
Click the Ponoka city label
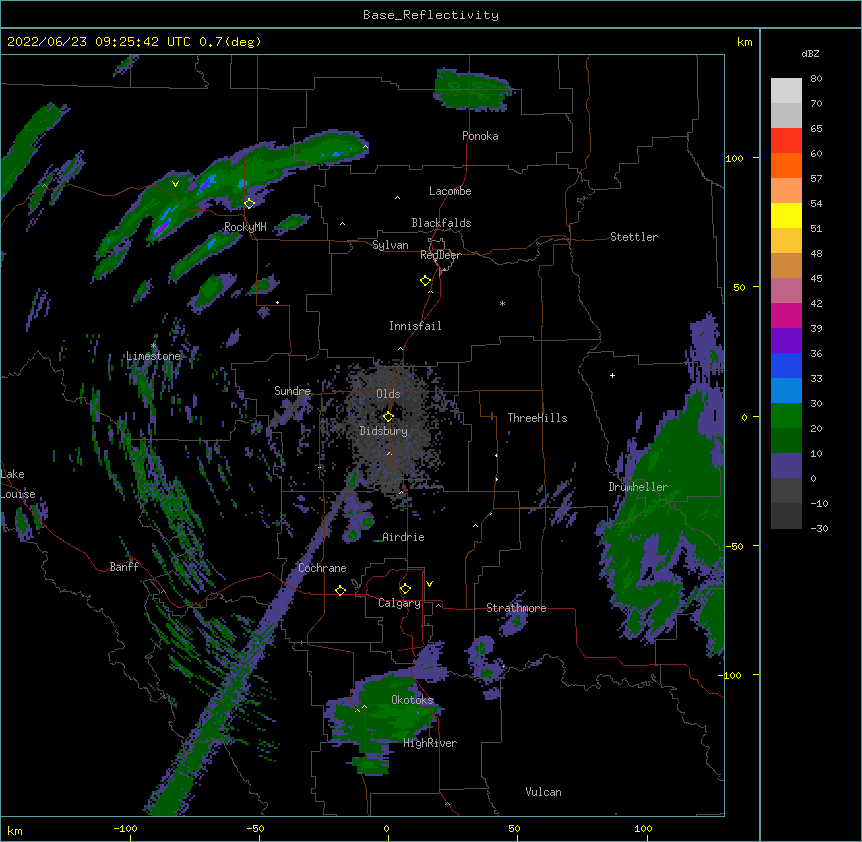(x=480, y=136)
